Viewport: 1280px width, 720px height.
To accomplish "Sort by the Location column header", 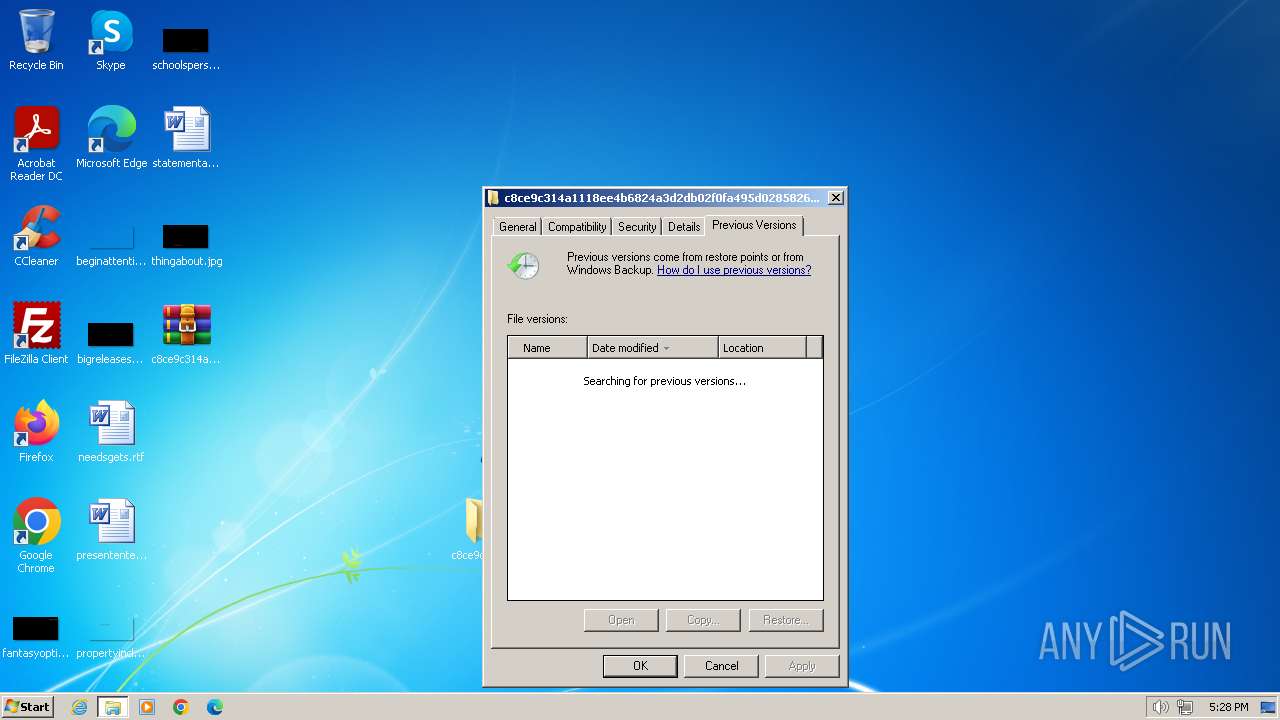I will pyautogui.click(x=762, y=348).
